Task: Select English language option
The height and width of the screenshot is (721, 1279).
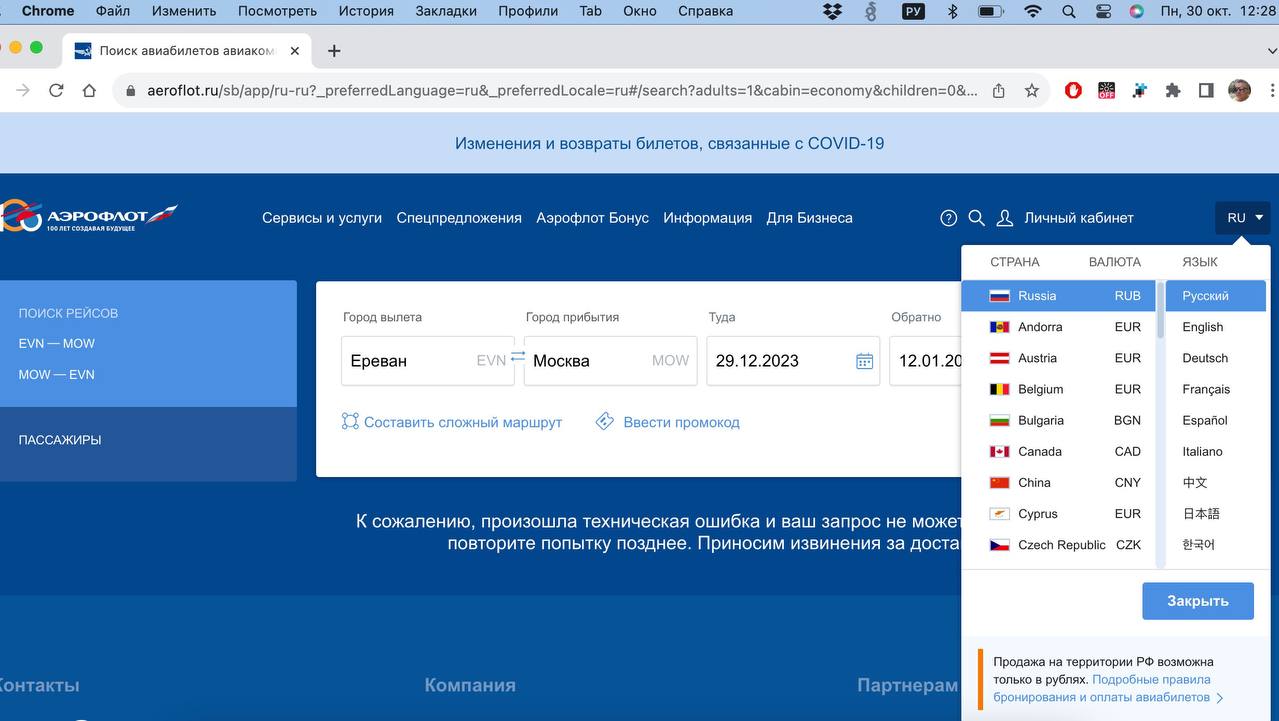Action: 1202,327
